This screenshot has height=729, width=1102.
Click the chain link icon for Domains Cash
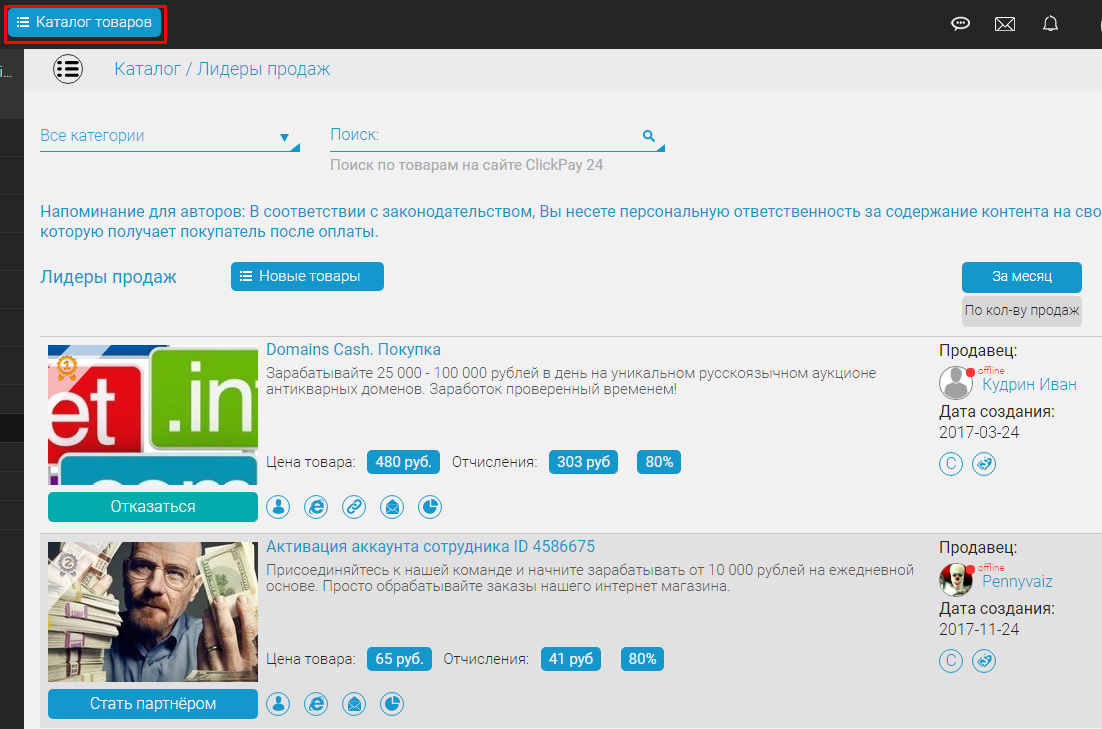click(x=354, y=507)
